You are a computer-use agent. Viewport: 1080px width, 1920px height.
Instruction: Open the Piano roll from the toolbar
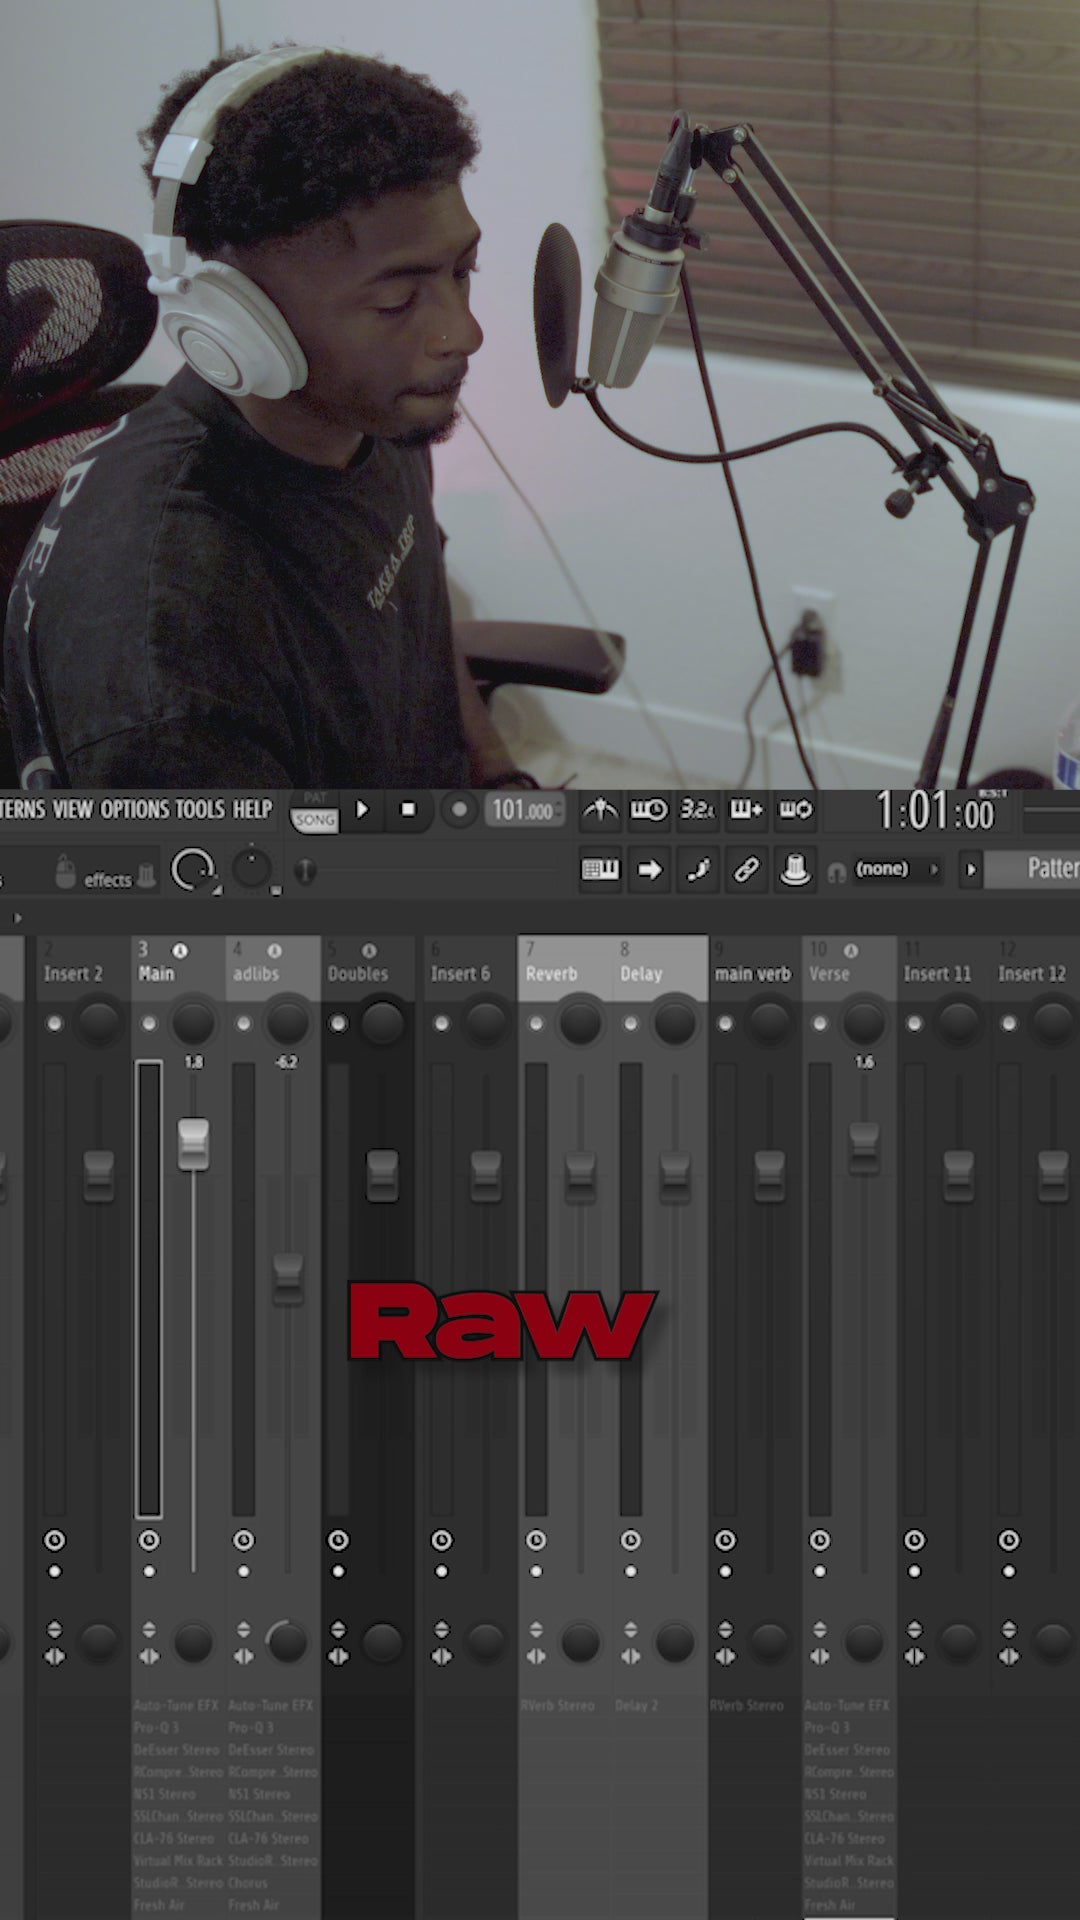click(600, 870)
